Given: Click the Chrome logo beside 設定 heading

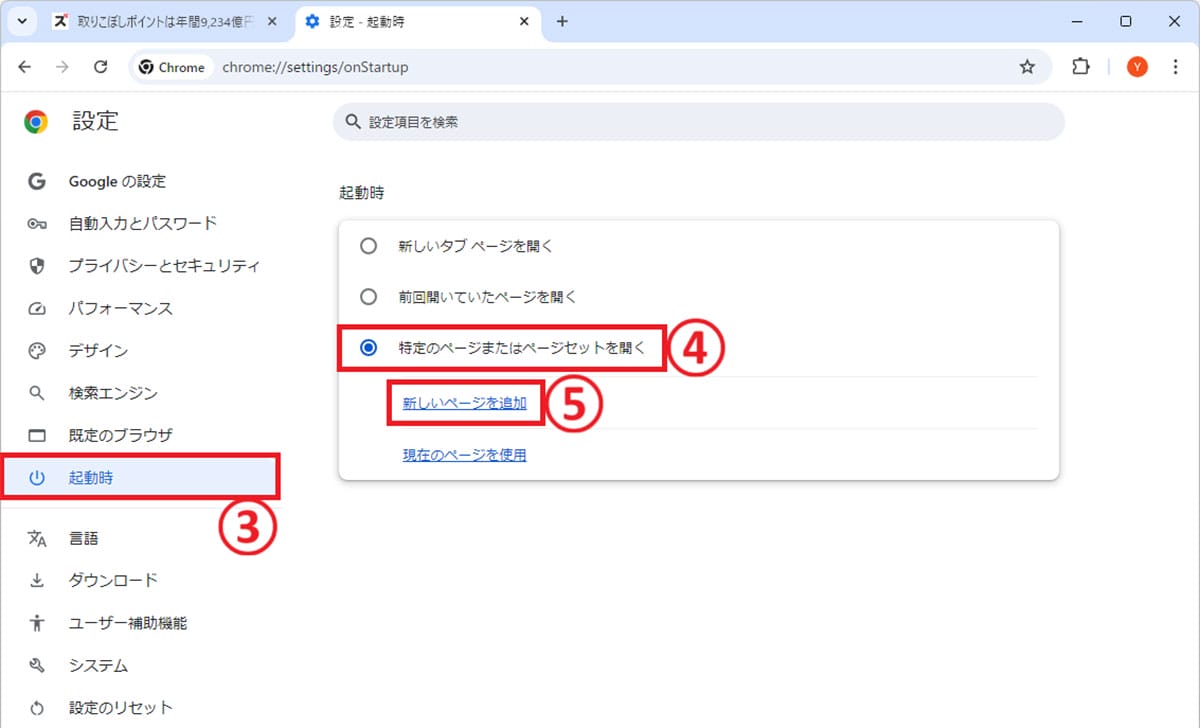Looking at the screenshot, I should pyautogui.click(x=36, y=122).
